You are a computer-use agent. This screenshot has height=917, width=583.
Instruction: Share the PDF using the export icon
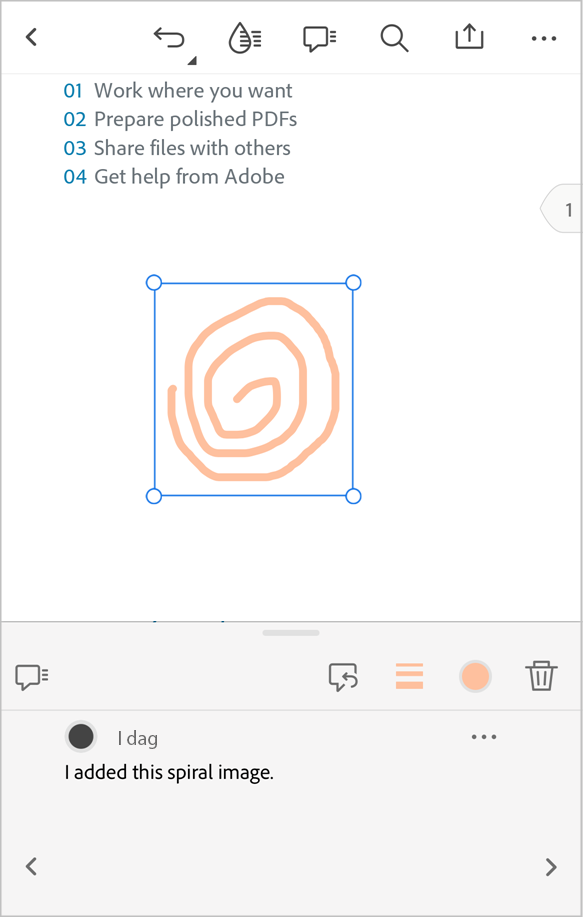coord(469,37)
